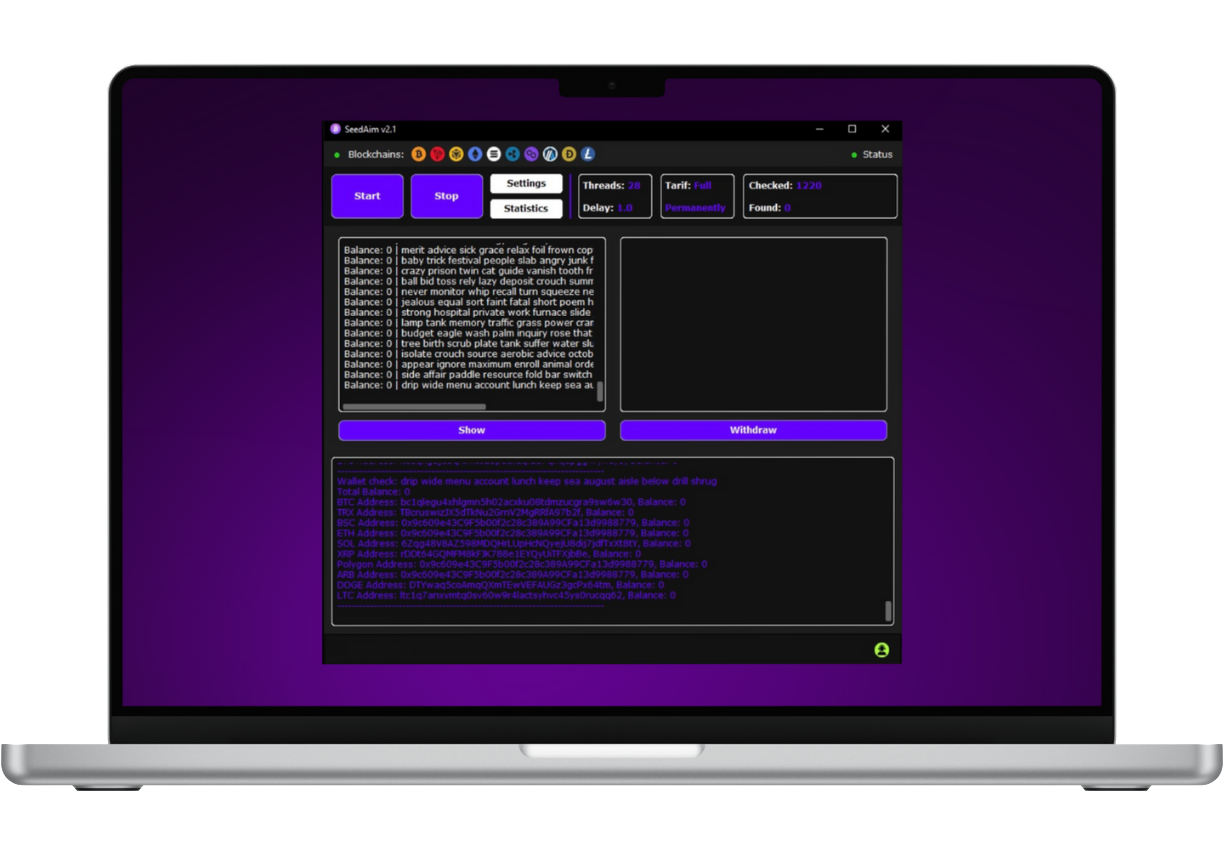This screenshot has width=1224, height=854.
Task: Select the row starting 'tree birth scrub'
Action: coord(469,343)
